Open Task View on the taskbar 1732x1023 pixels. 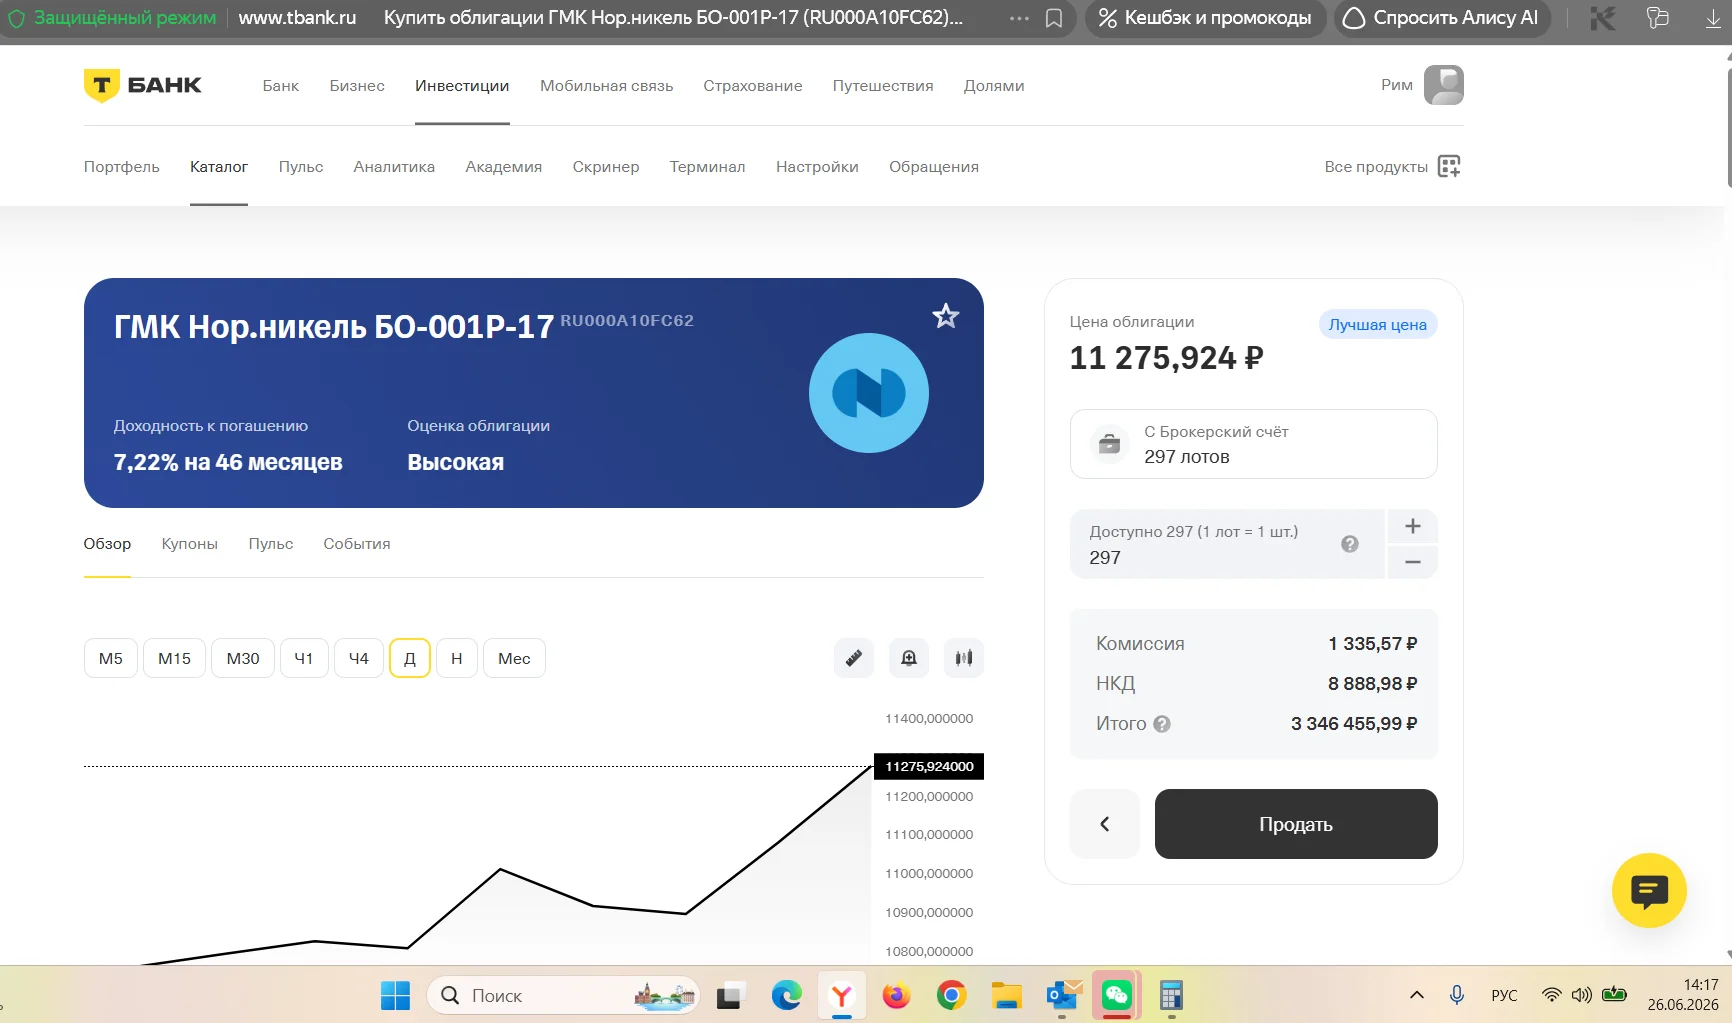(730, 995)
